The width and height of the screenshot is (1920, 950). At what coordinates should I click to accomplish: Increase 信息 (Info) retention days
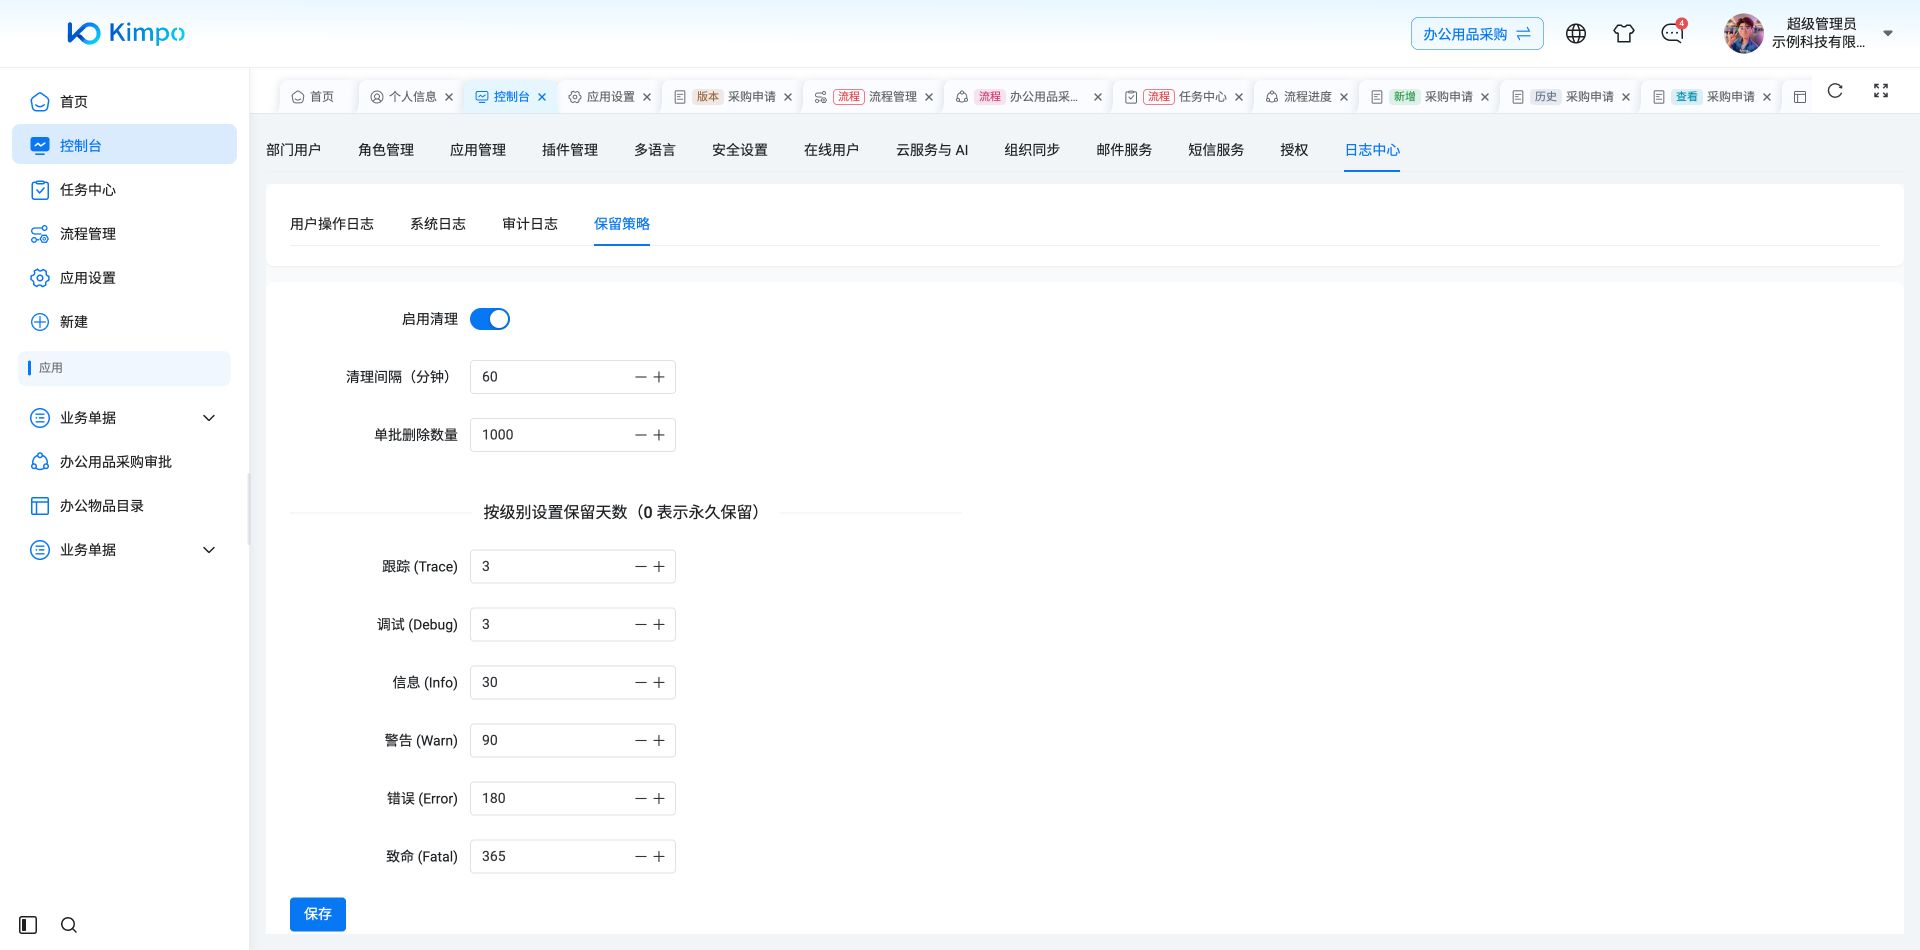click(x=659, y=683)
